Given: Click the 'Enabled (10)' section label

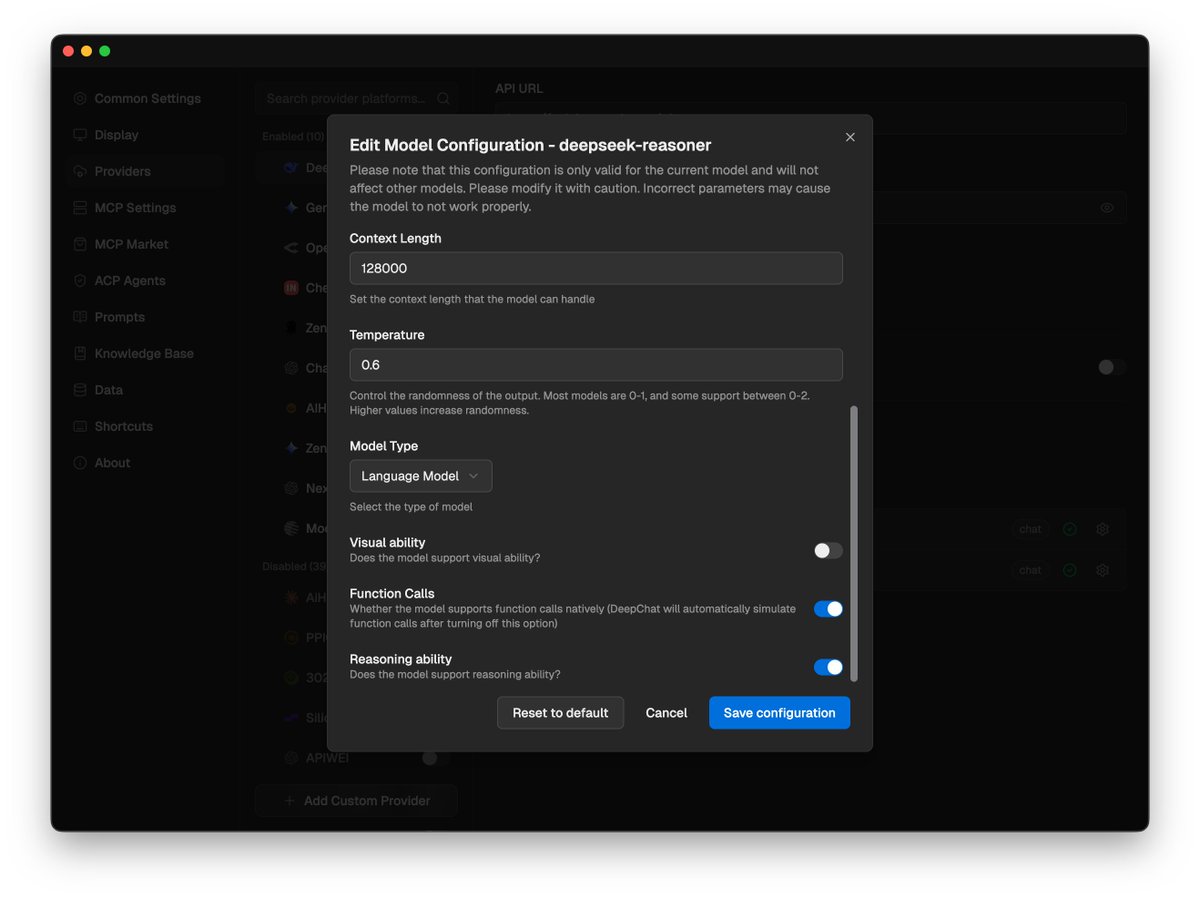Looking at the screenshot, I should tap(293, 136).
